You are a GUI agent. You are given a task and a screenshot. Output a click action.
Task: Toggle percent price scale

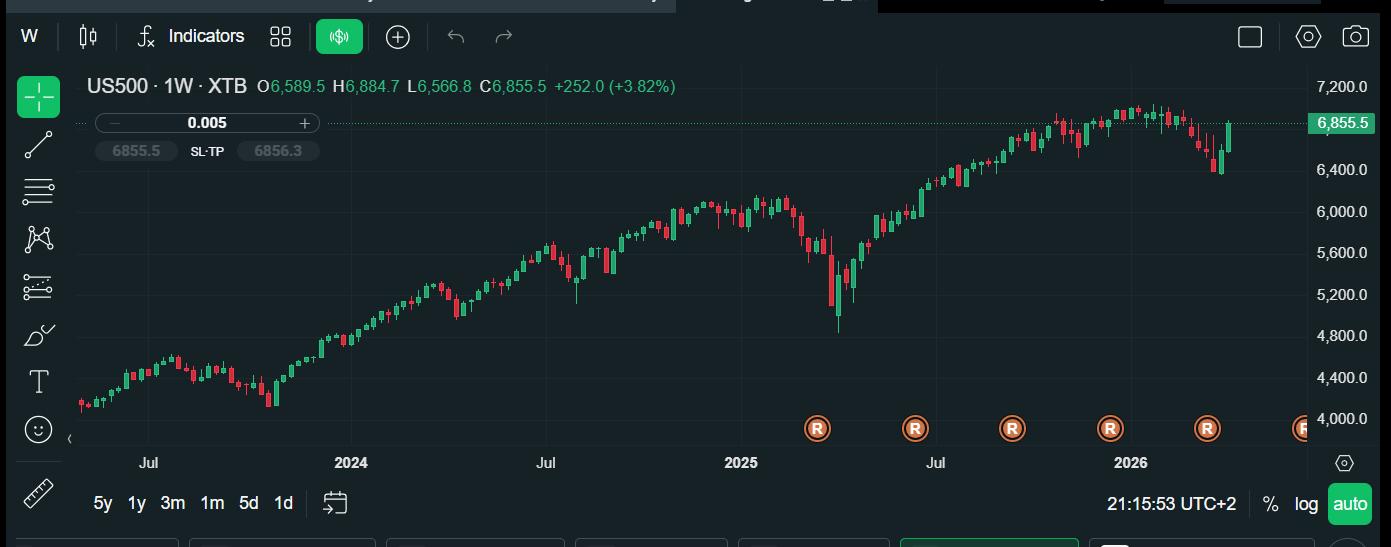[x=1271, y=504]
